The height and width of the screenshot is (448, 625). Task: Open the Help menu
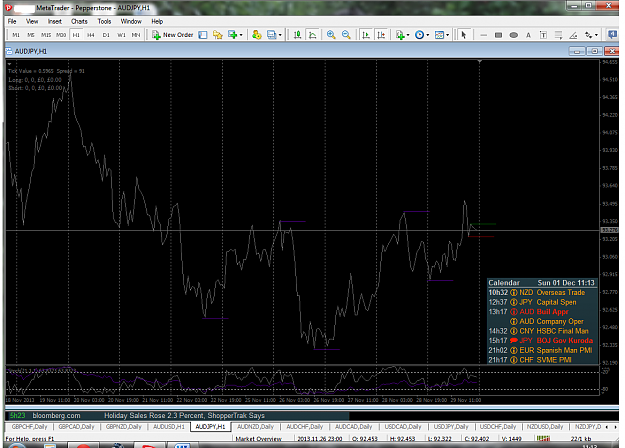coord(157,22)
